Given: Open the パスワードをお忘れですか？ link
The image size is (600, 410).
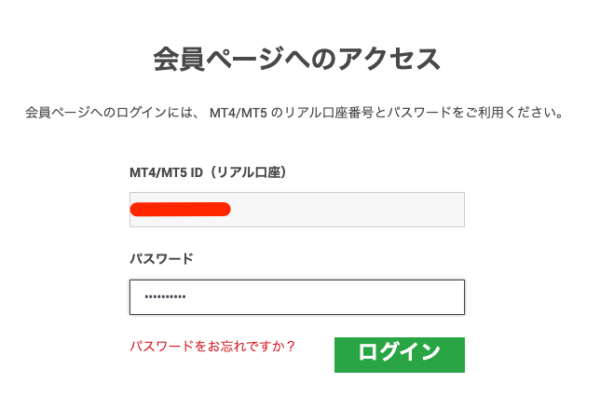Looking at the screenshot, I should (x=212, y=346).
